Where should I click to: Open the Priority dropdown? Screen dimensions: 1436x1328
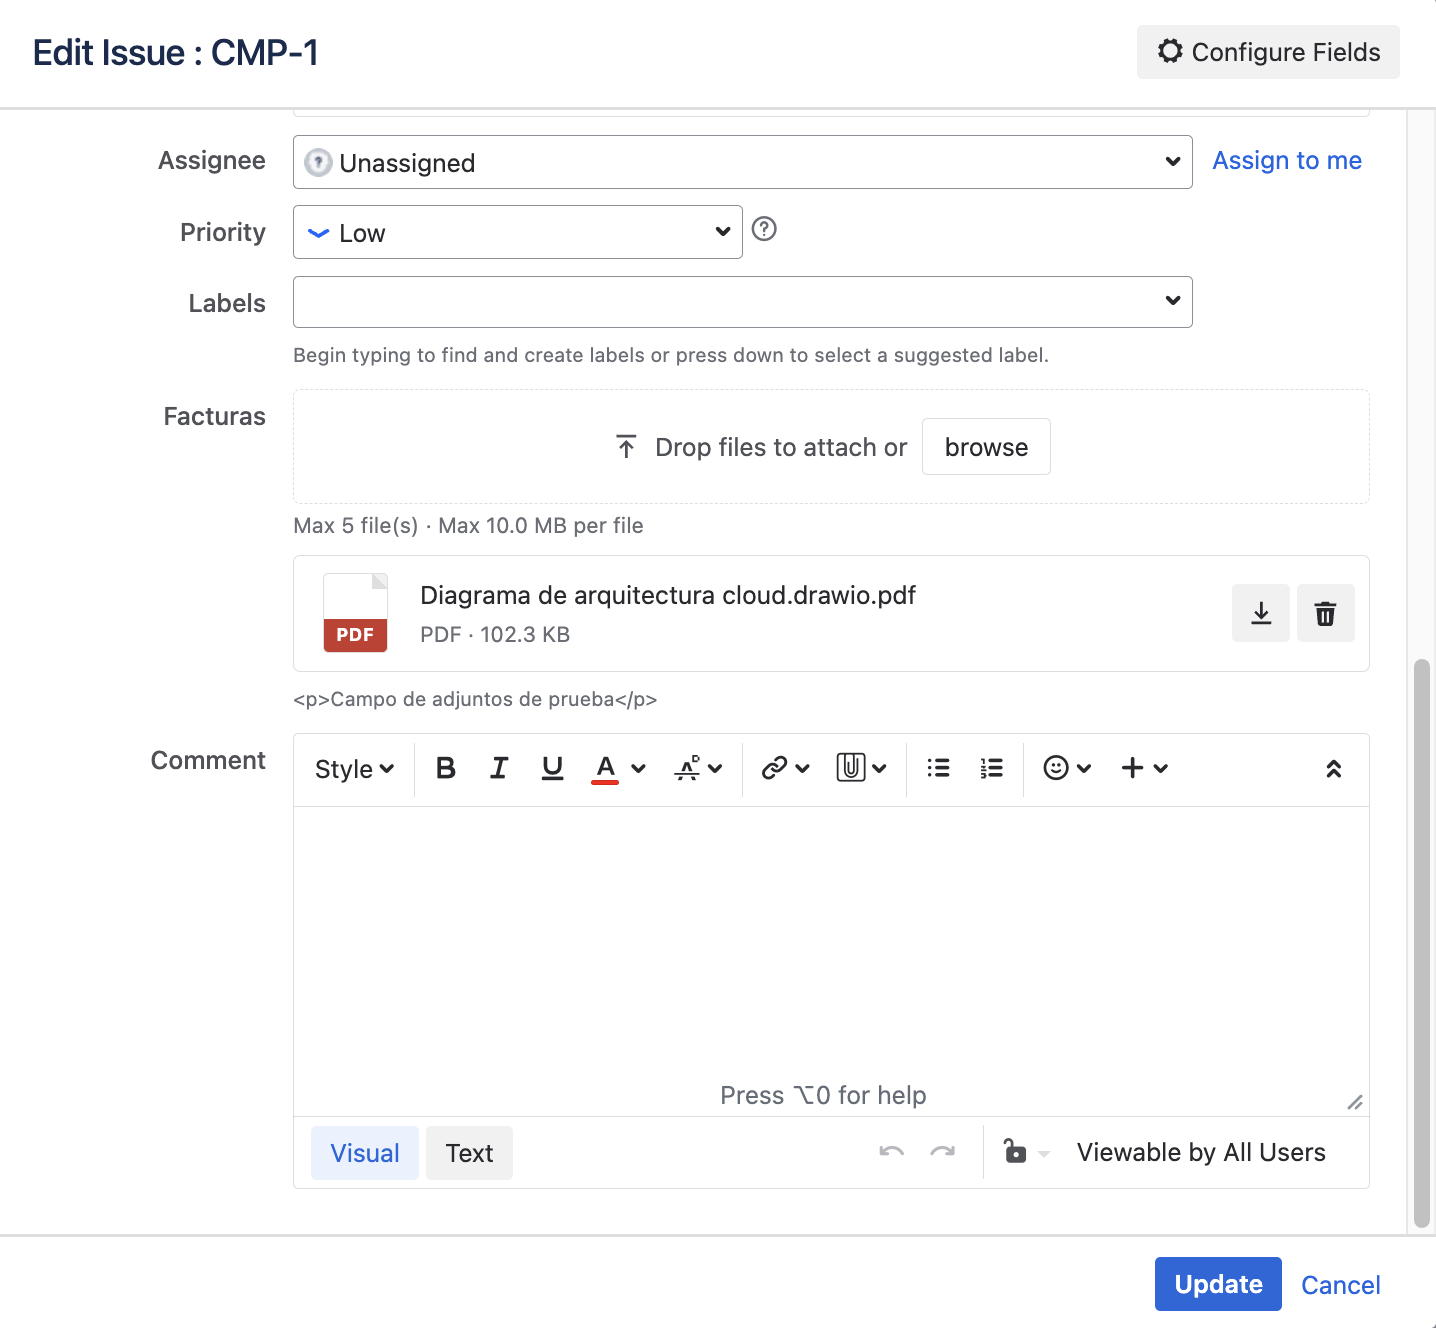point(518,232)
